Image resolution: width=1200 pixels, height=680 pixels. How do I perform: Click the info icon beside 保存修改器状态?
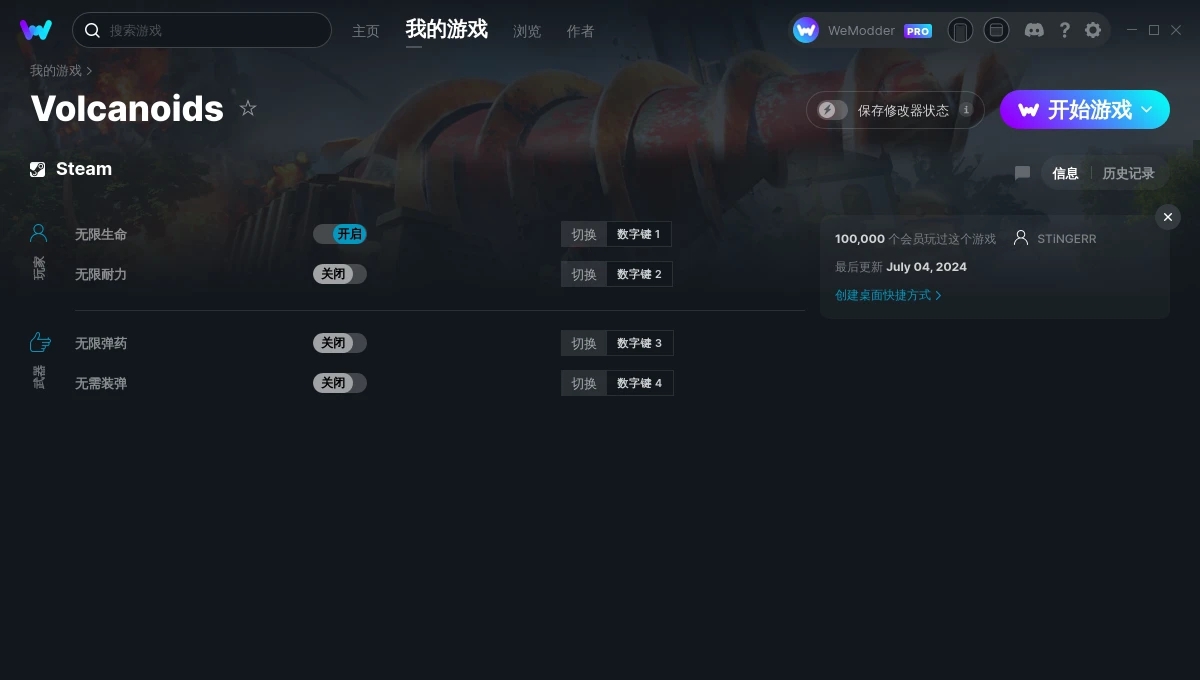pyautogui.click(x=966, y=110)
